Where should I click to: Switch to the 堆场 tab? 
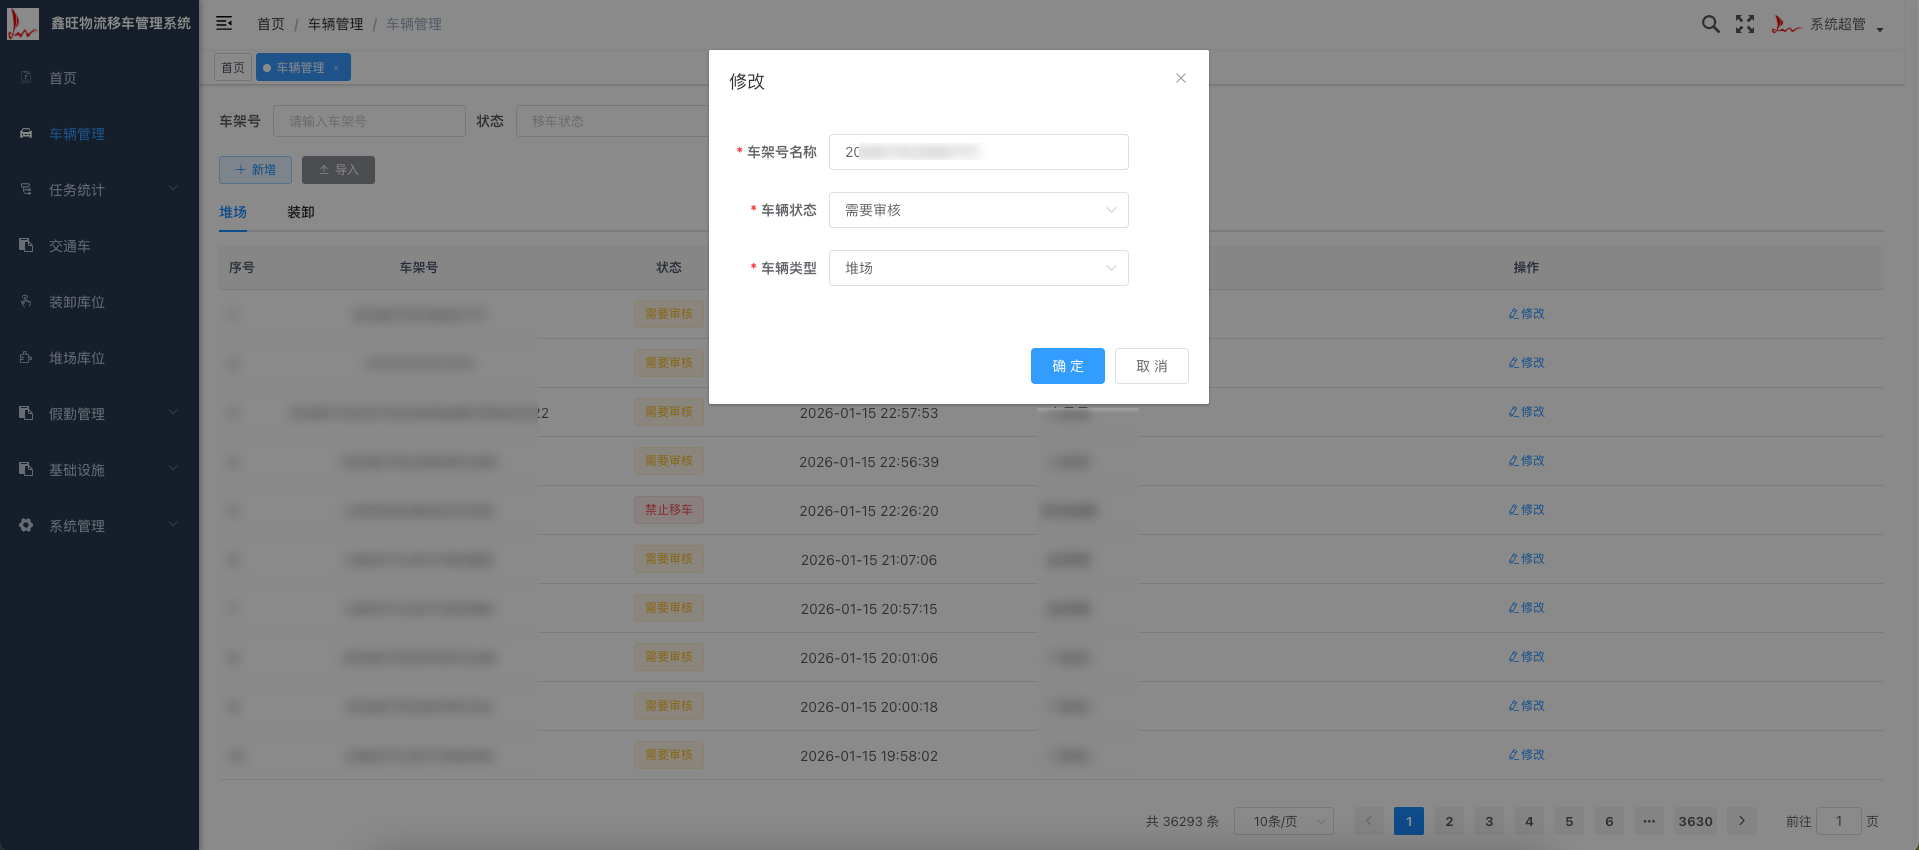(x=233, y=212)
